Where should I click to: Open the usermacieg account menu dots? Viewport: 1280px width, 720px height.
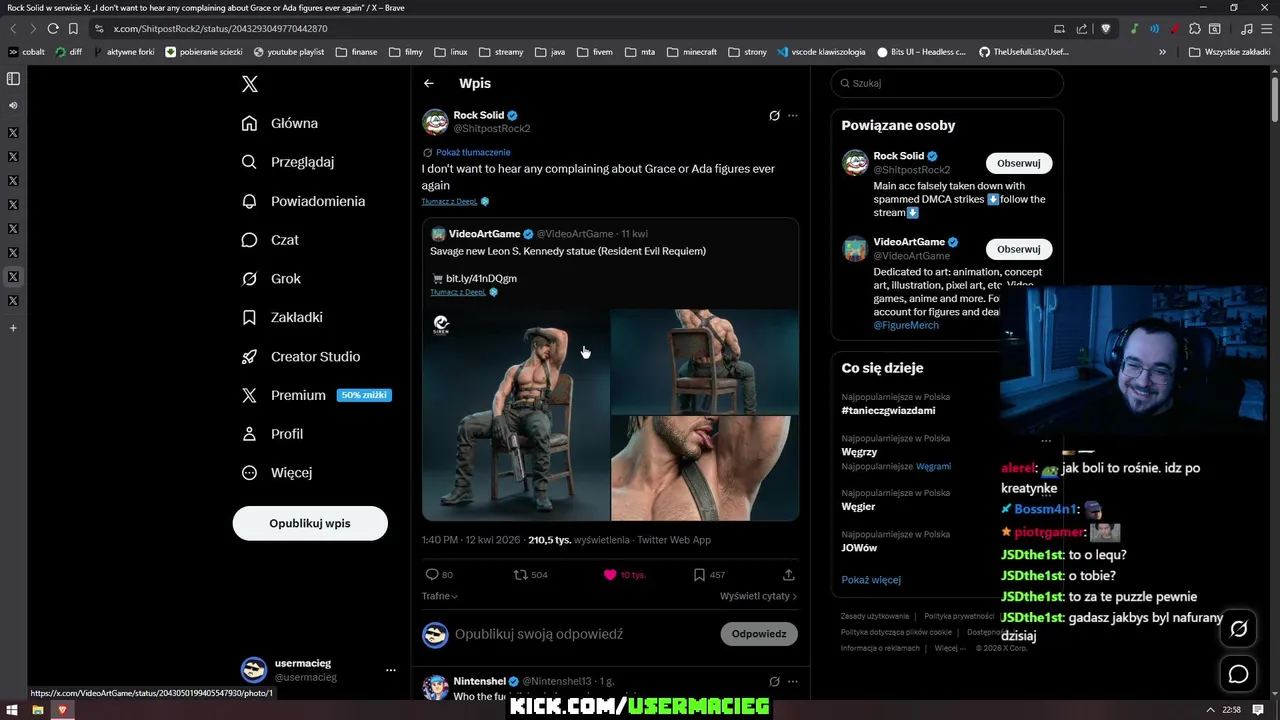click(x=391, y=670)
